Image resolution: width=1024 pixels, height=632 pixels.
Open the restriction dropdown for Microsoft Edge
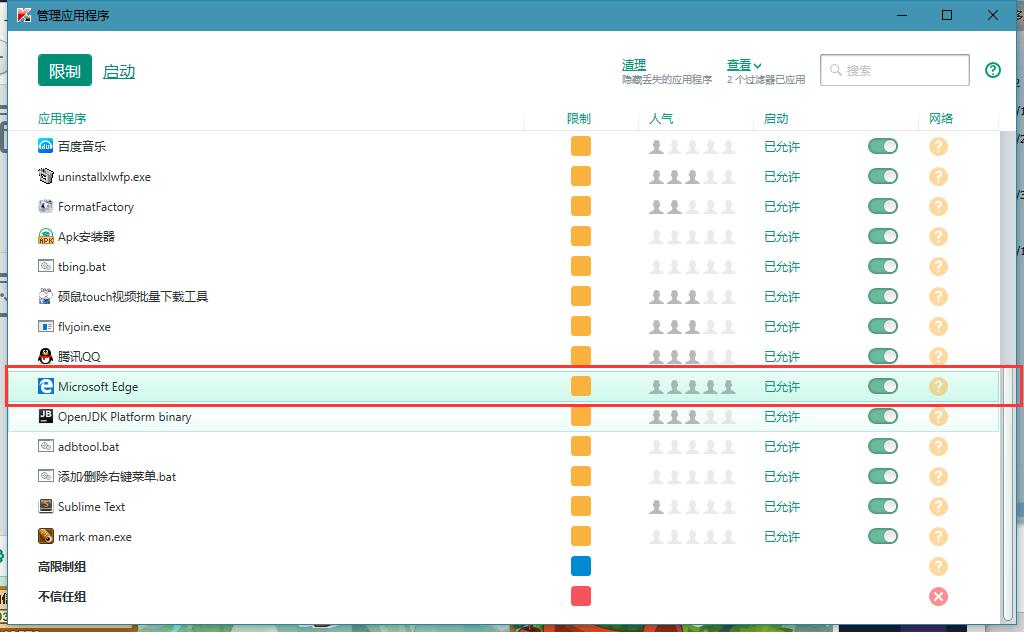click(581, 387)
